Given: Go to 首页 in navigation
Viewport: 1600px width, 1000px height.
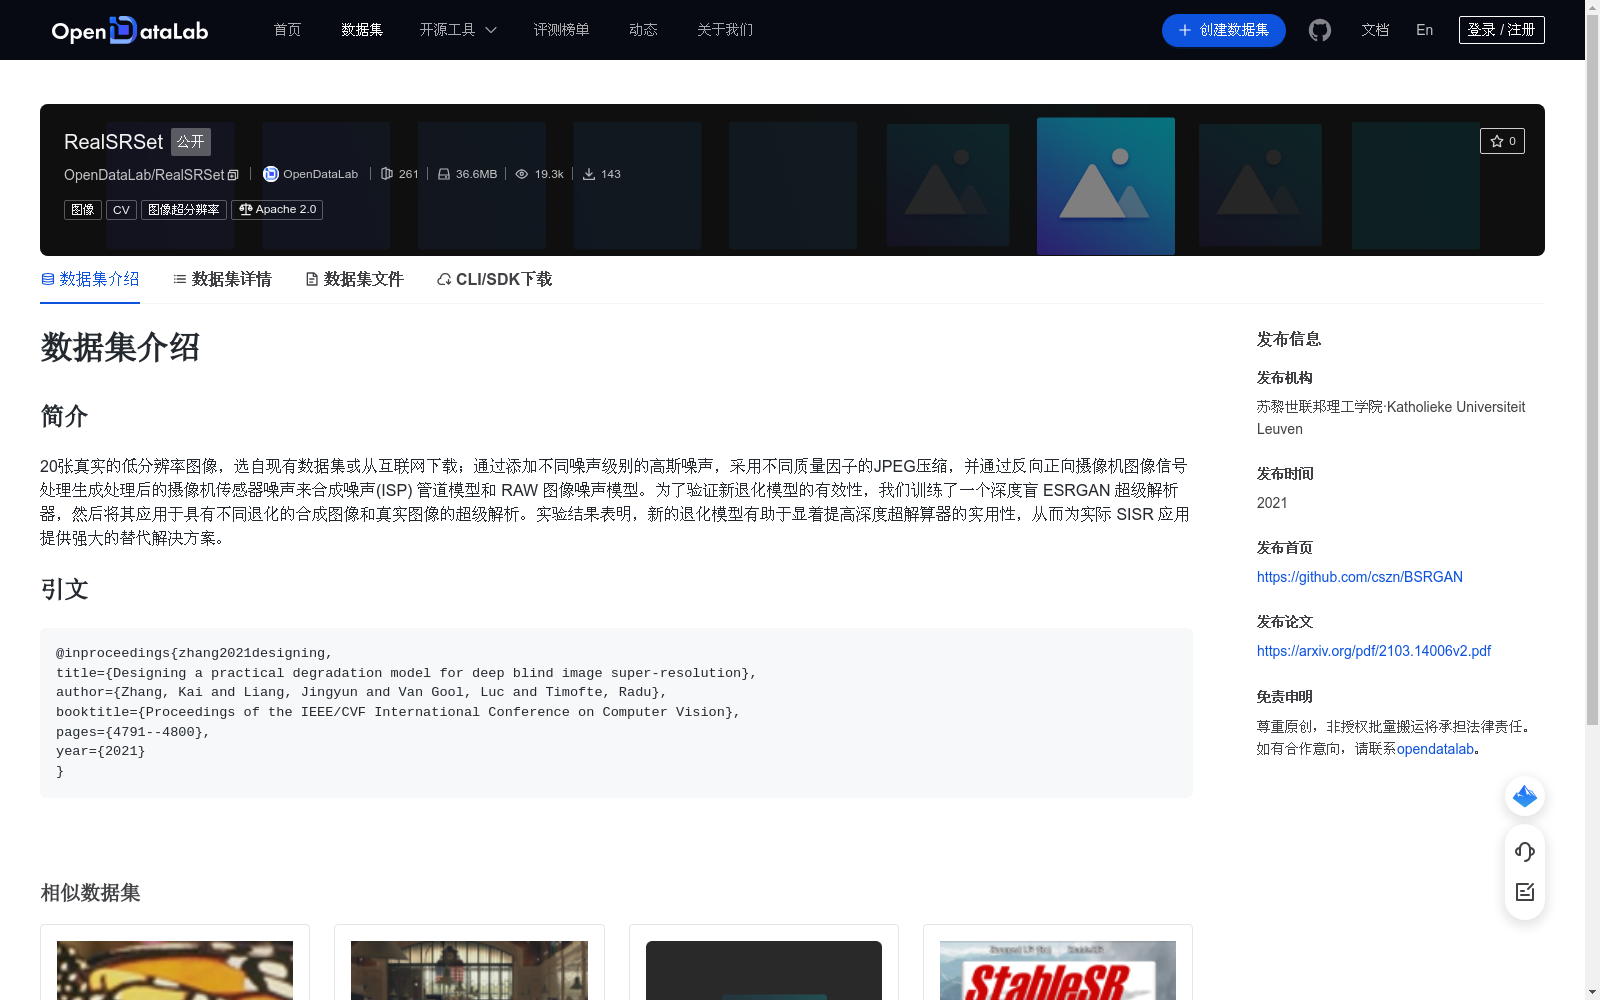Looking at the screenshot, I should (x=288, y=30).
